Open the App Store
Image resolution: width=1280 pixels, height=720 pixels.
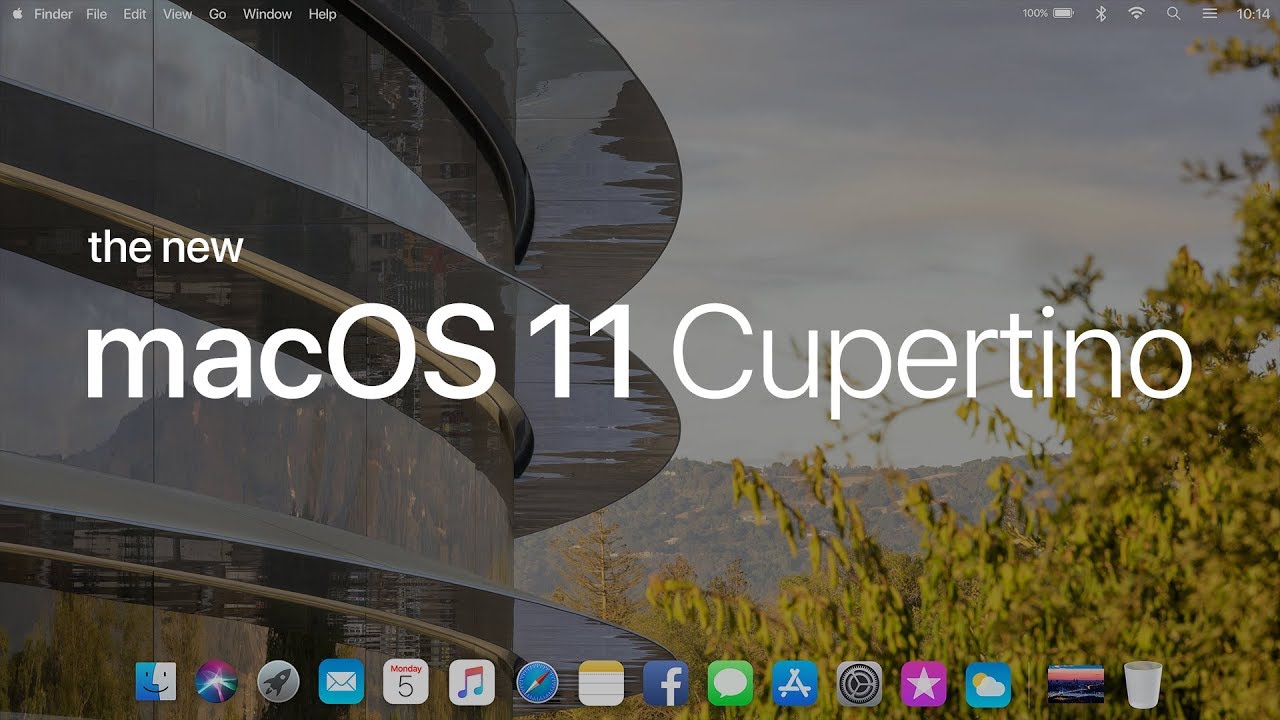point(795,683)
